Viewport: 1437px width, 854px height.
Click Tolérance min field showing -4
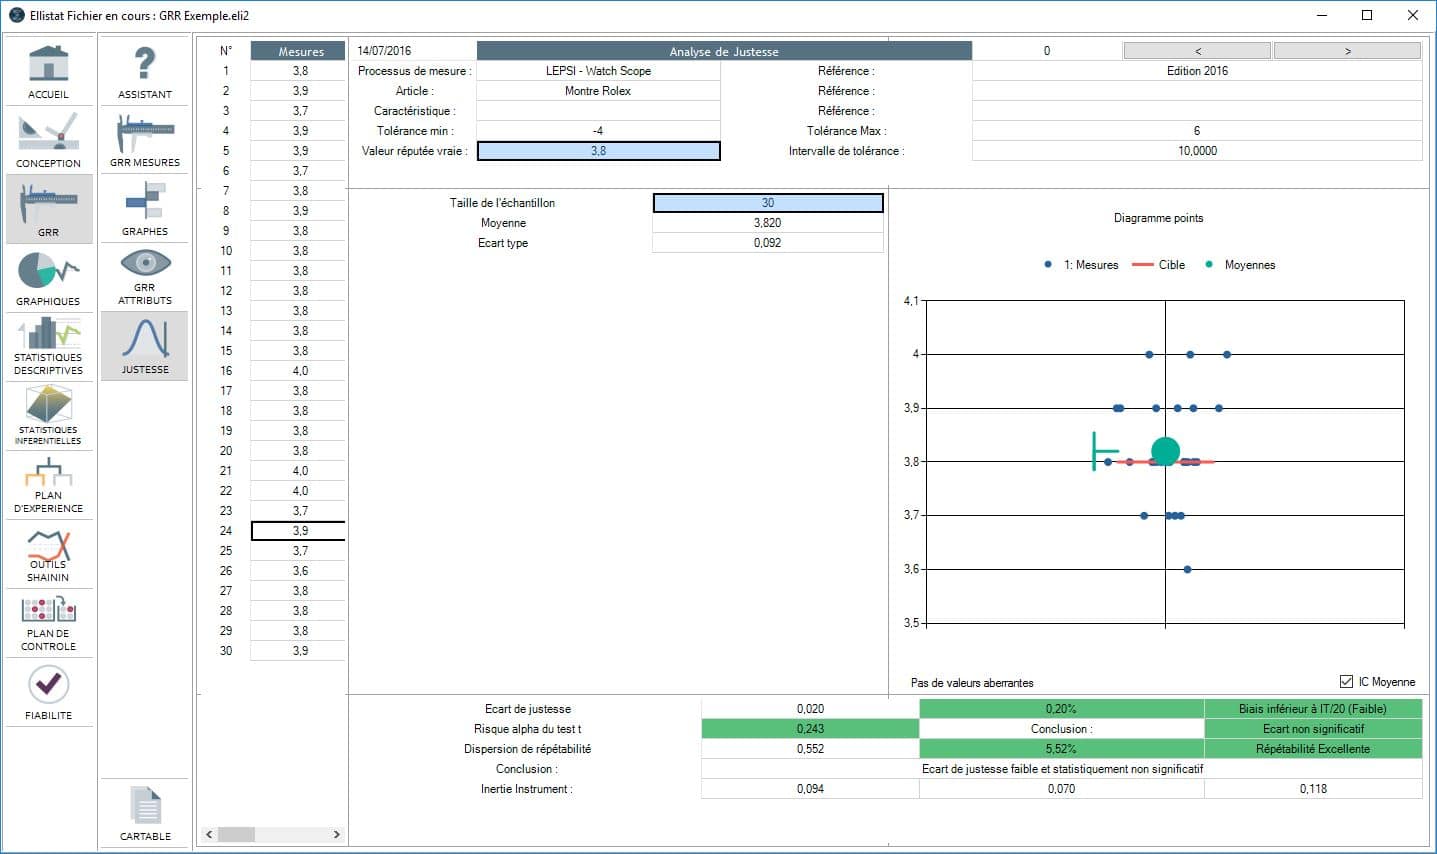[x=598, y=131]
